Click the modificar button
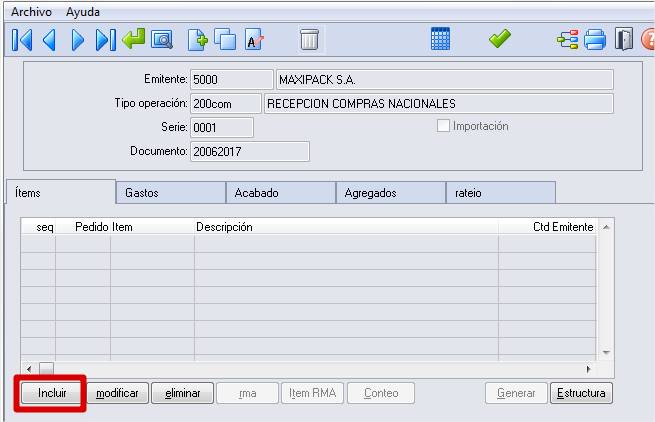 (117, 393)
